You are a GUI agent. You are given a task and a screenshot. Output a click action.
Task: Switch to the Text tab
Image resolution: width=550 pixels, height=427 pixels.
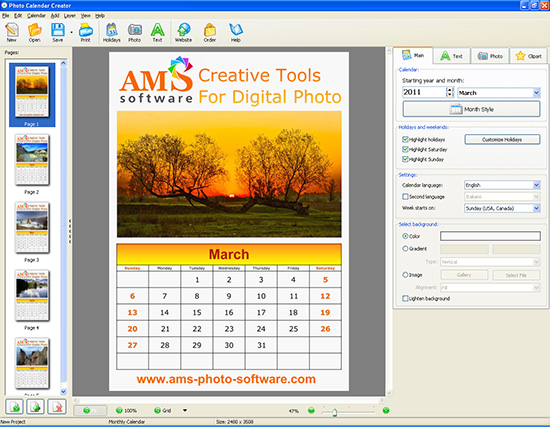coord(451,56)
